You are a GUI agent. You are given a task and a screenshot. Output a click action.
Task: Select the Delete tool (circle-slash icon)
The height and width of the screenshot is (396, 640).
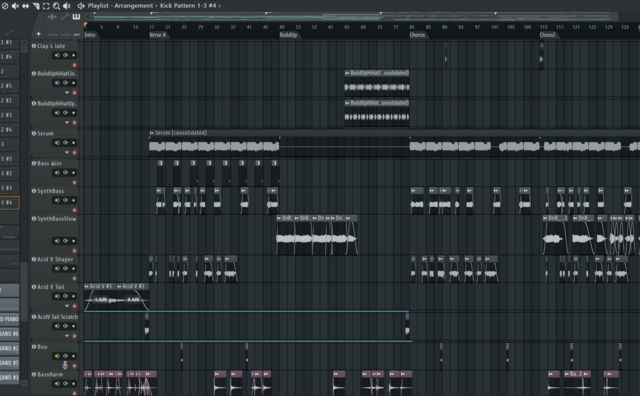(x=5, y=6)
